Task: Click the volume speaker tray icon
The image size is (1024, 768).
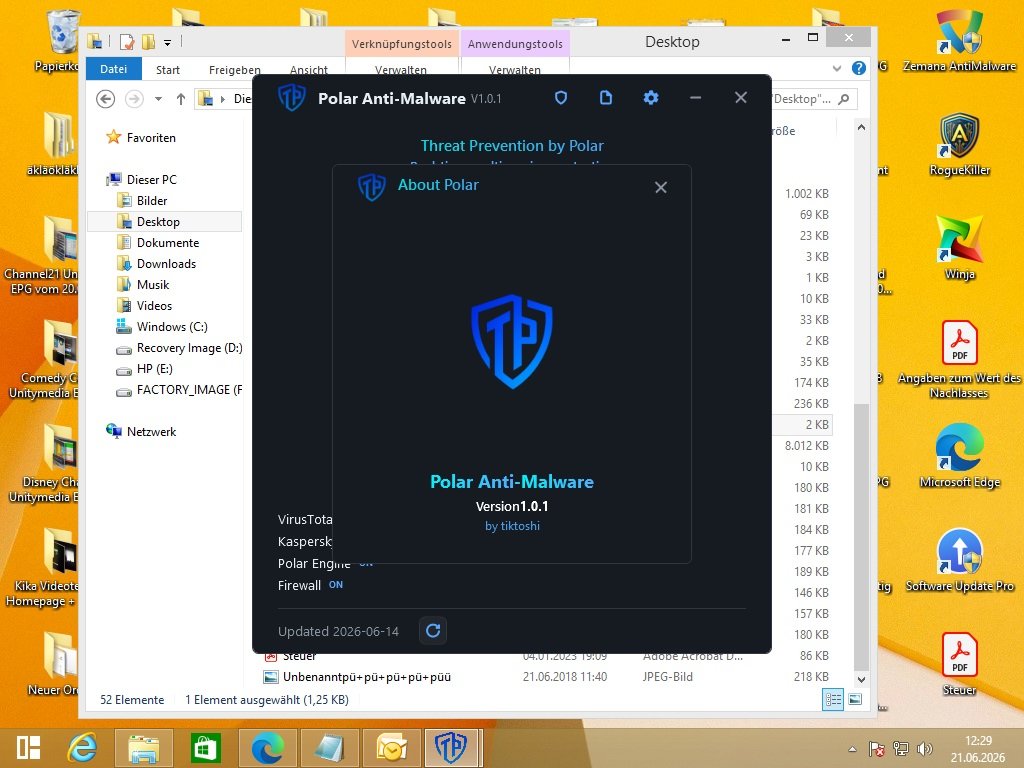Action: pos(925,749)
